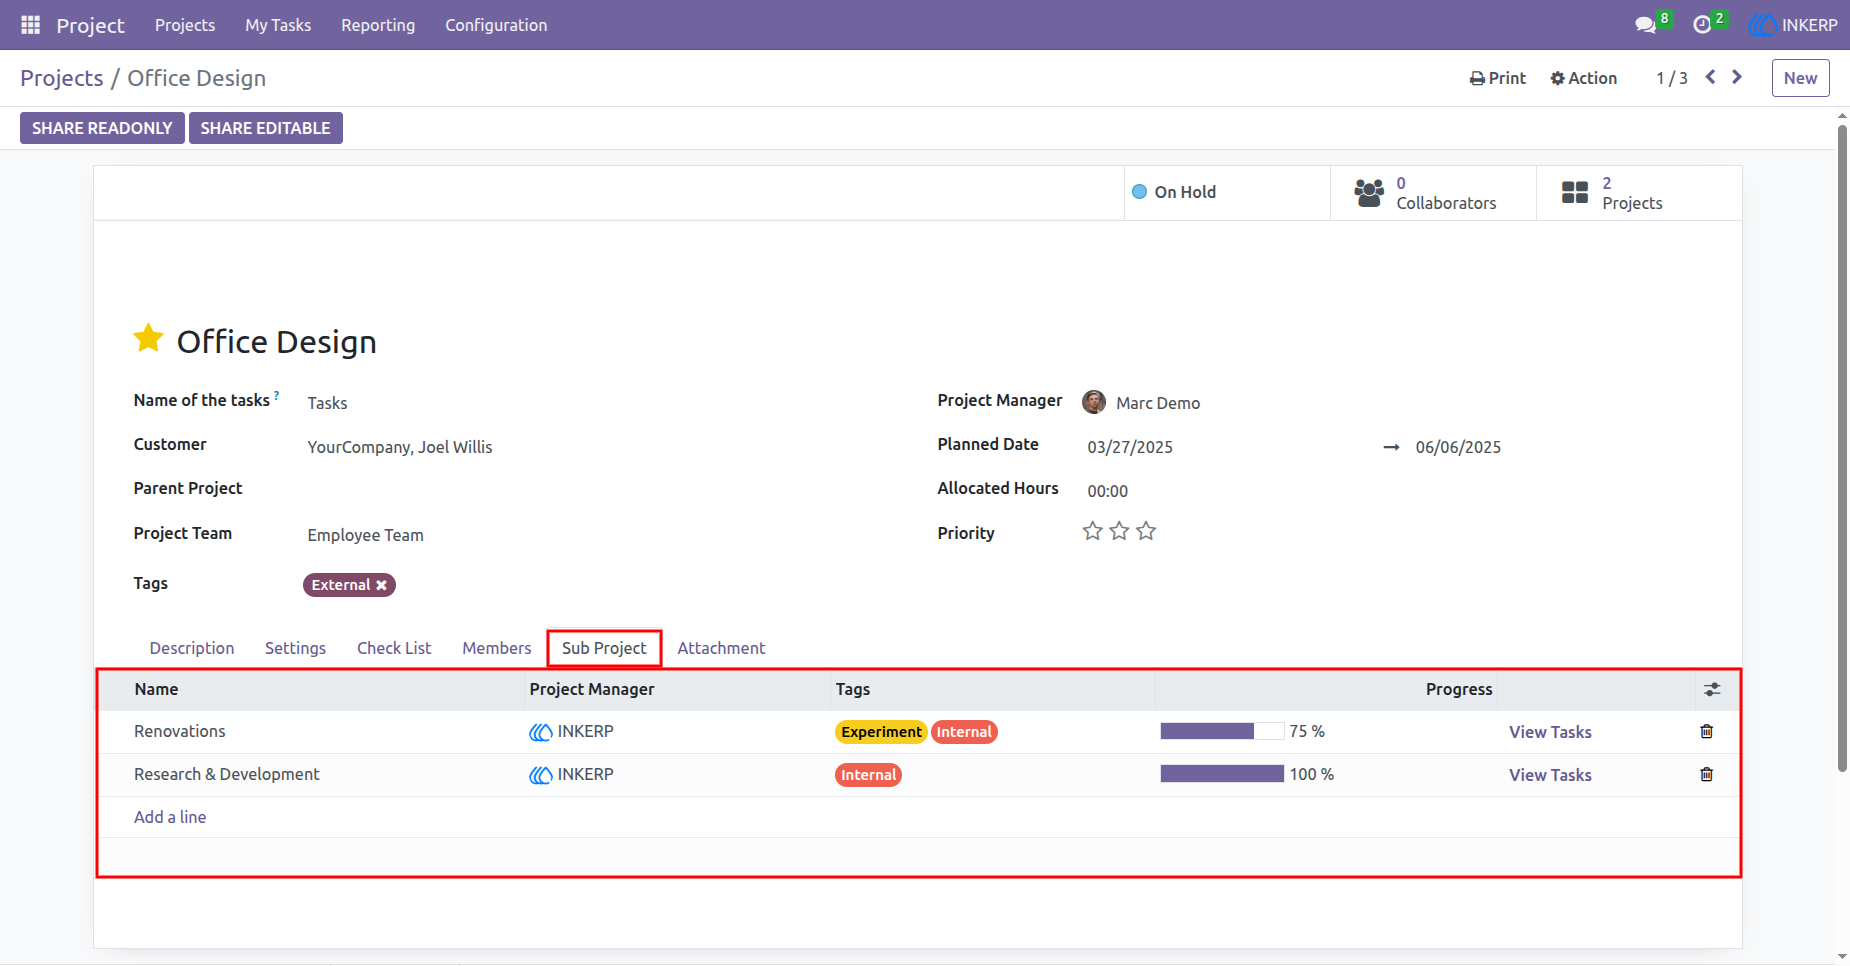Set priority to the second star
This screenshot has height=966, width=1850.
coord(1119,531)
